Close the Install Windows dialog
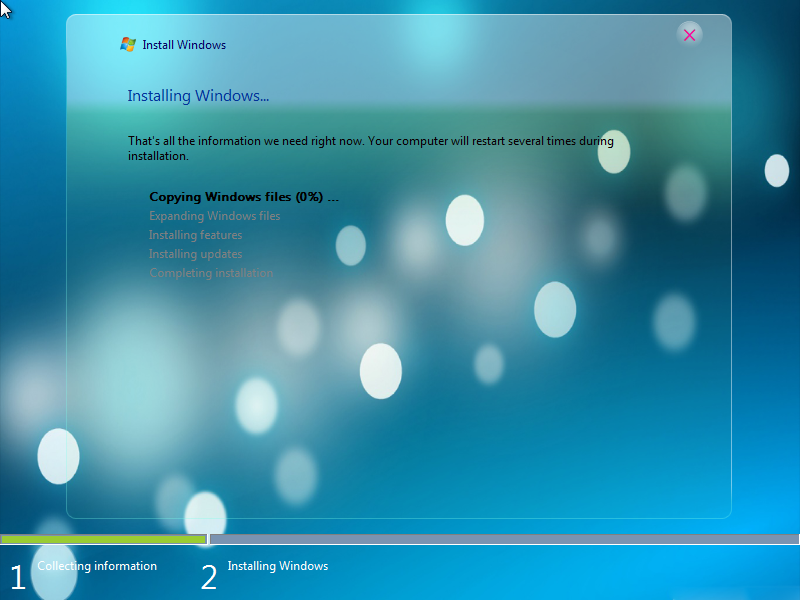 tap(689, 35)
